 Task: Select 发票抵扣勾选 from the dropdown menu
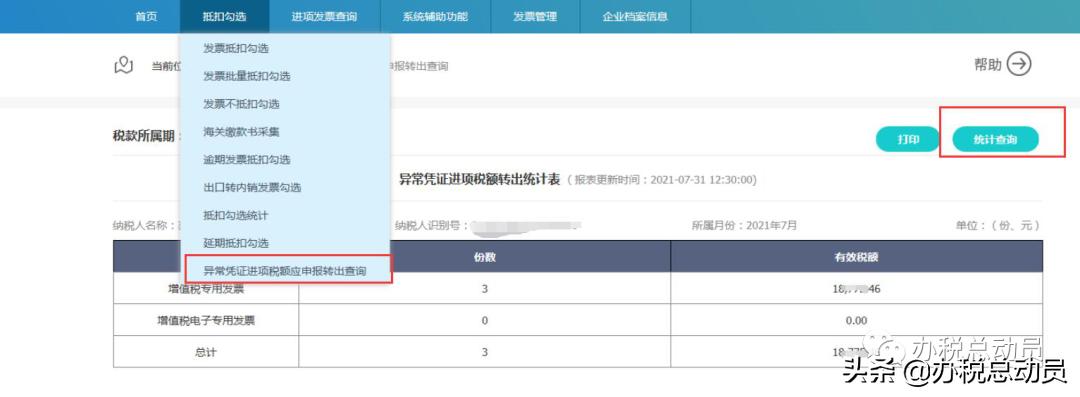pos(236,48)
